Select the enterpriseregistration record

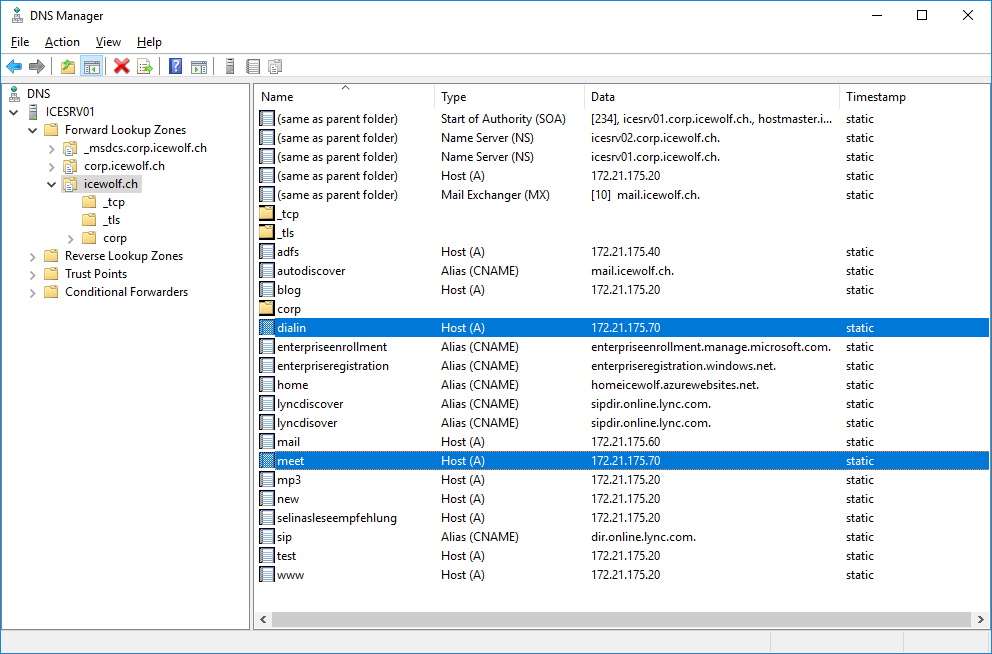tap(623, 366)
